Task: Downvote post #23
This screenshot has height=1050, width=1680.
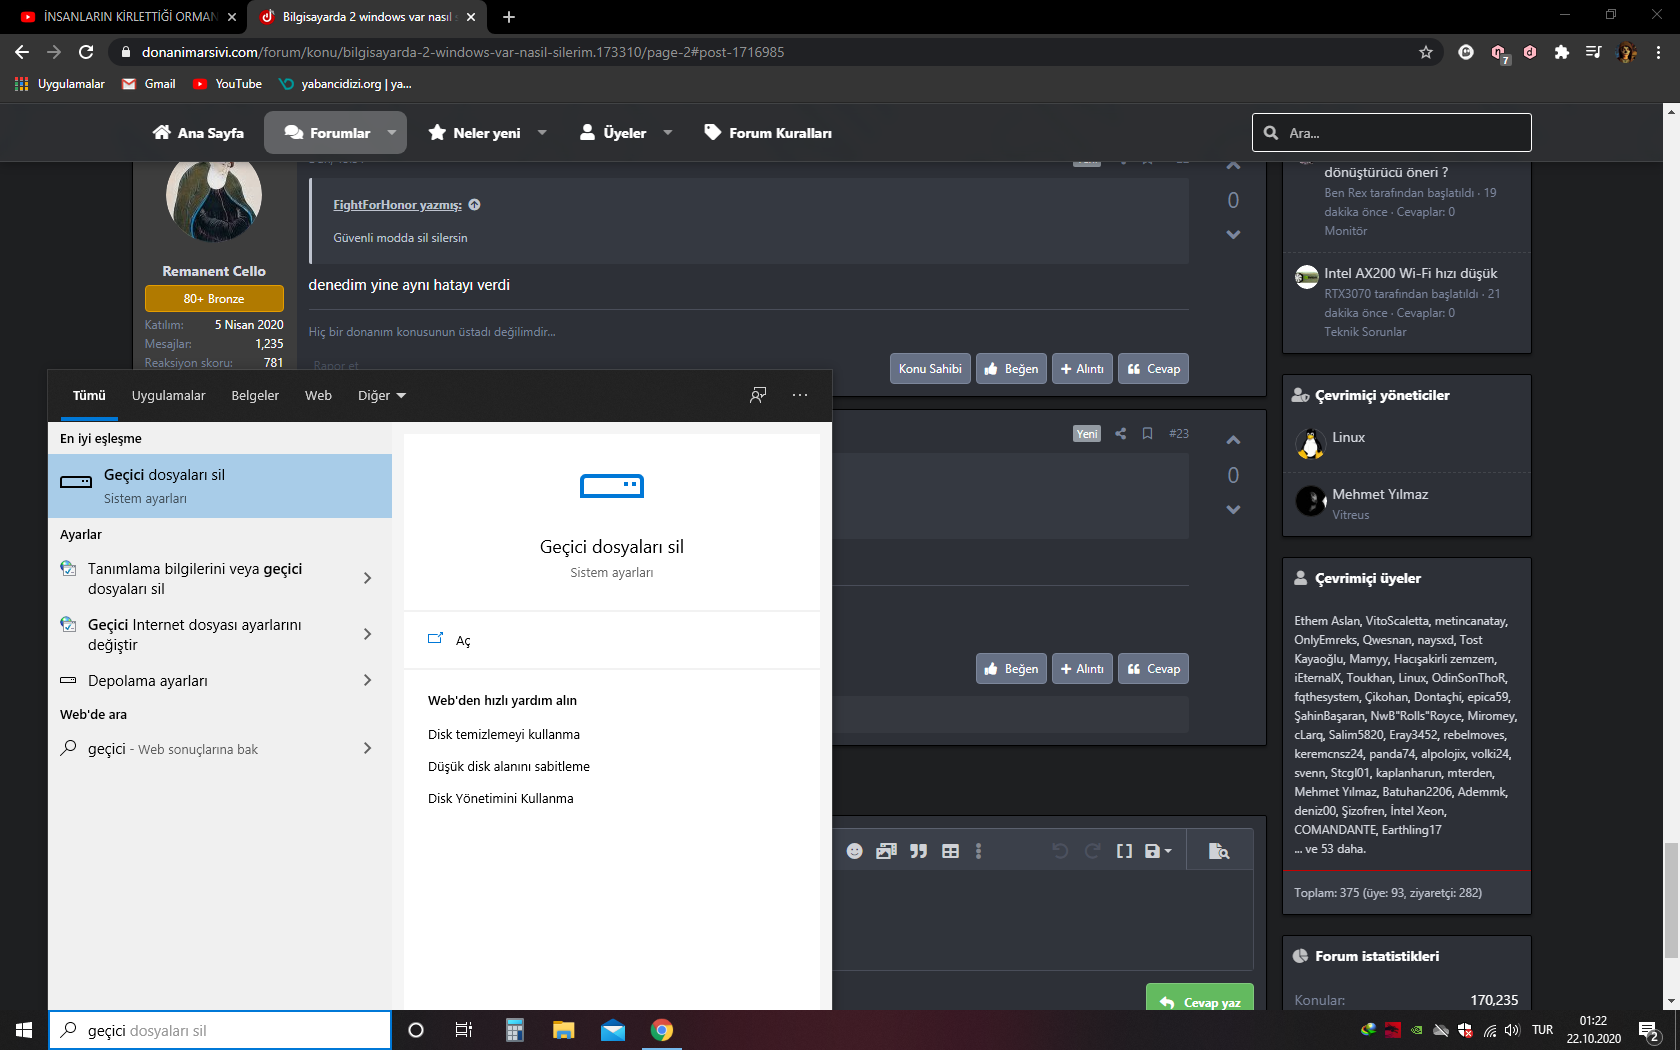Action: click(x=1233, y=510)
